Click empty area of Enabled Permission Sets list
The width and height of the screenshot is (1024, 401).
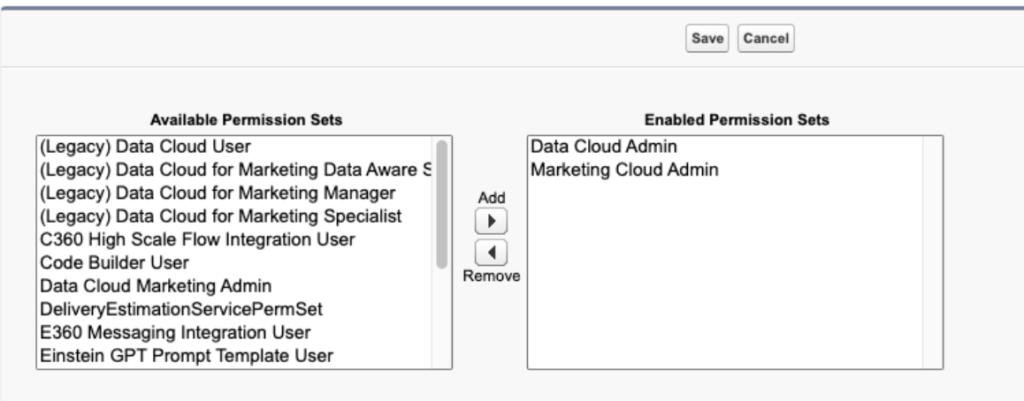[x=725, y=274]
